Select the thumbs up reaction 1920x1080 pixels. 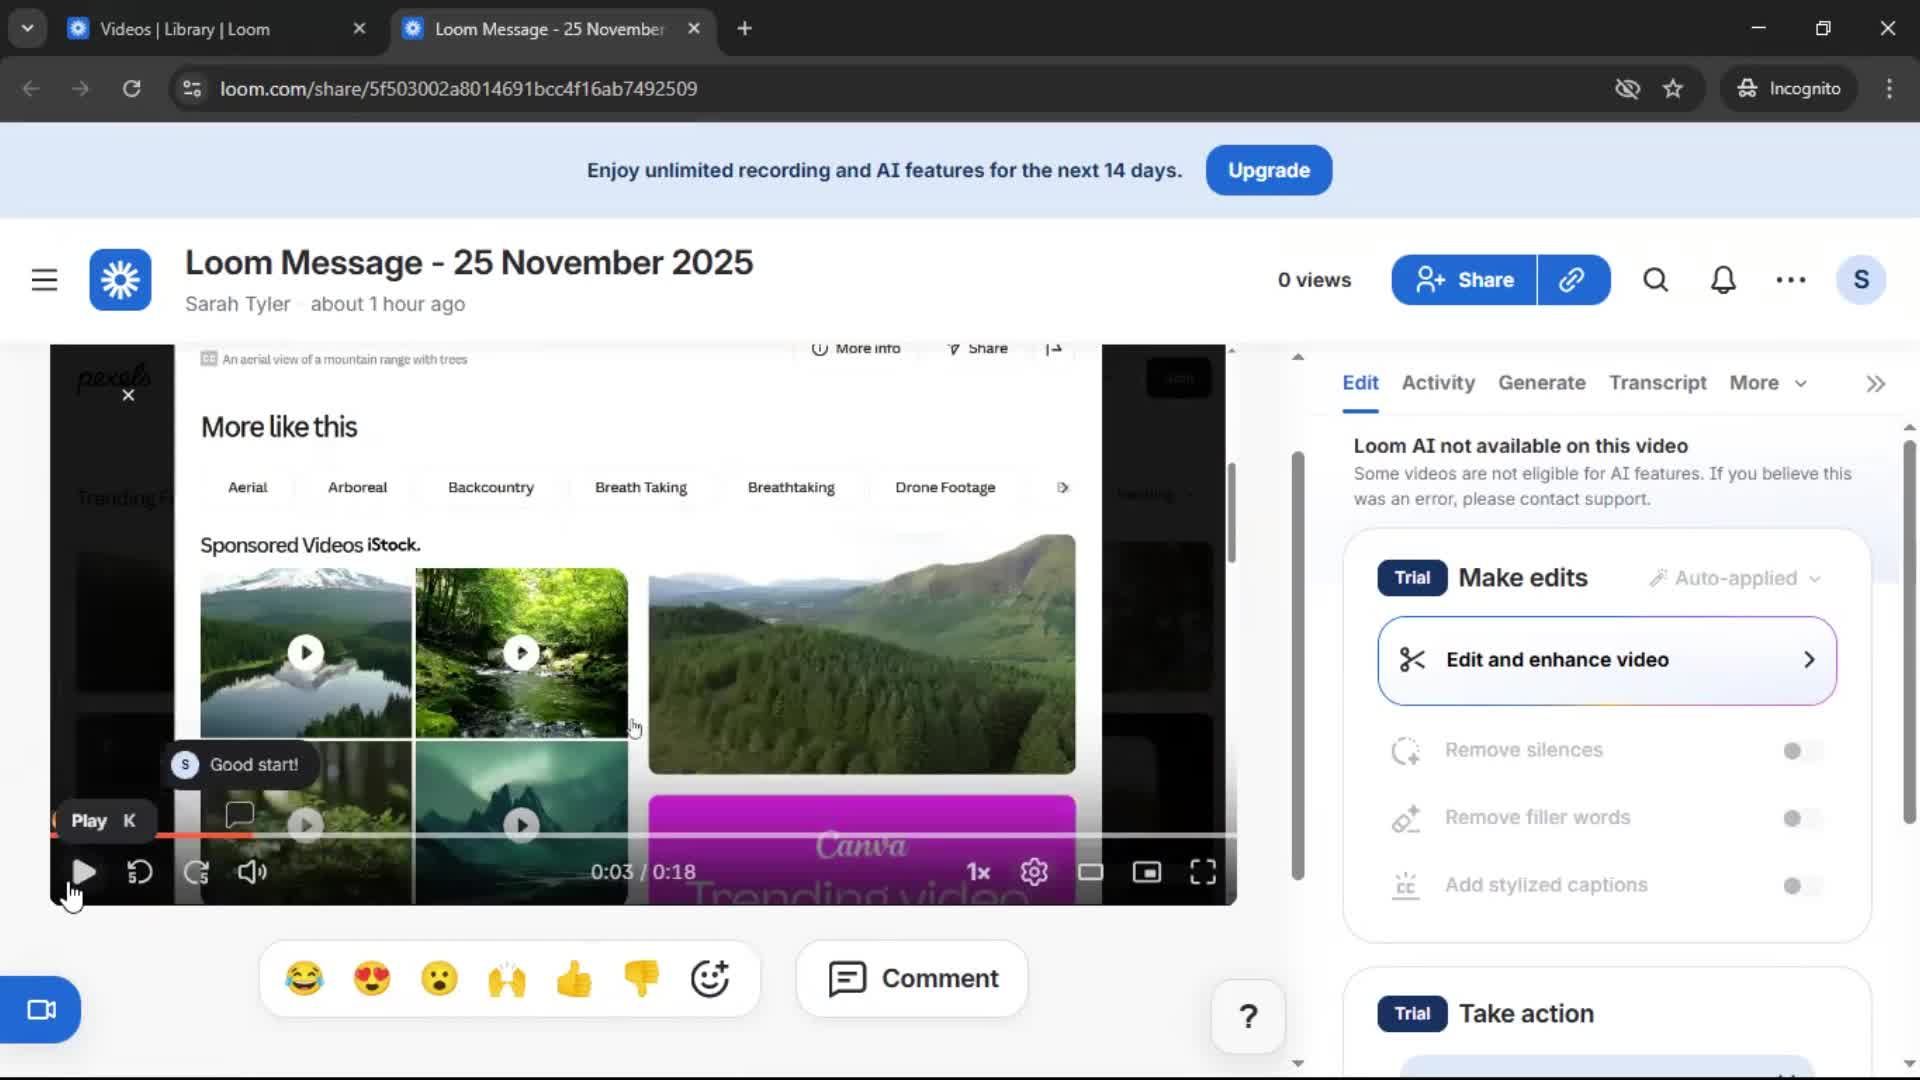point(574,978)
